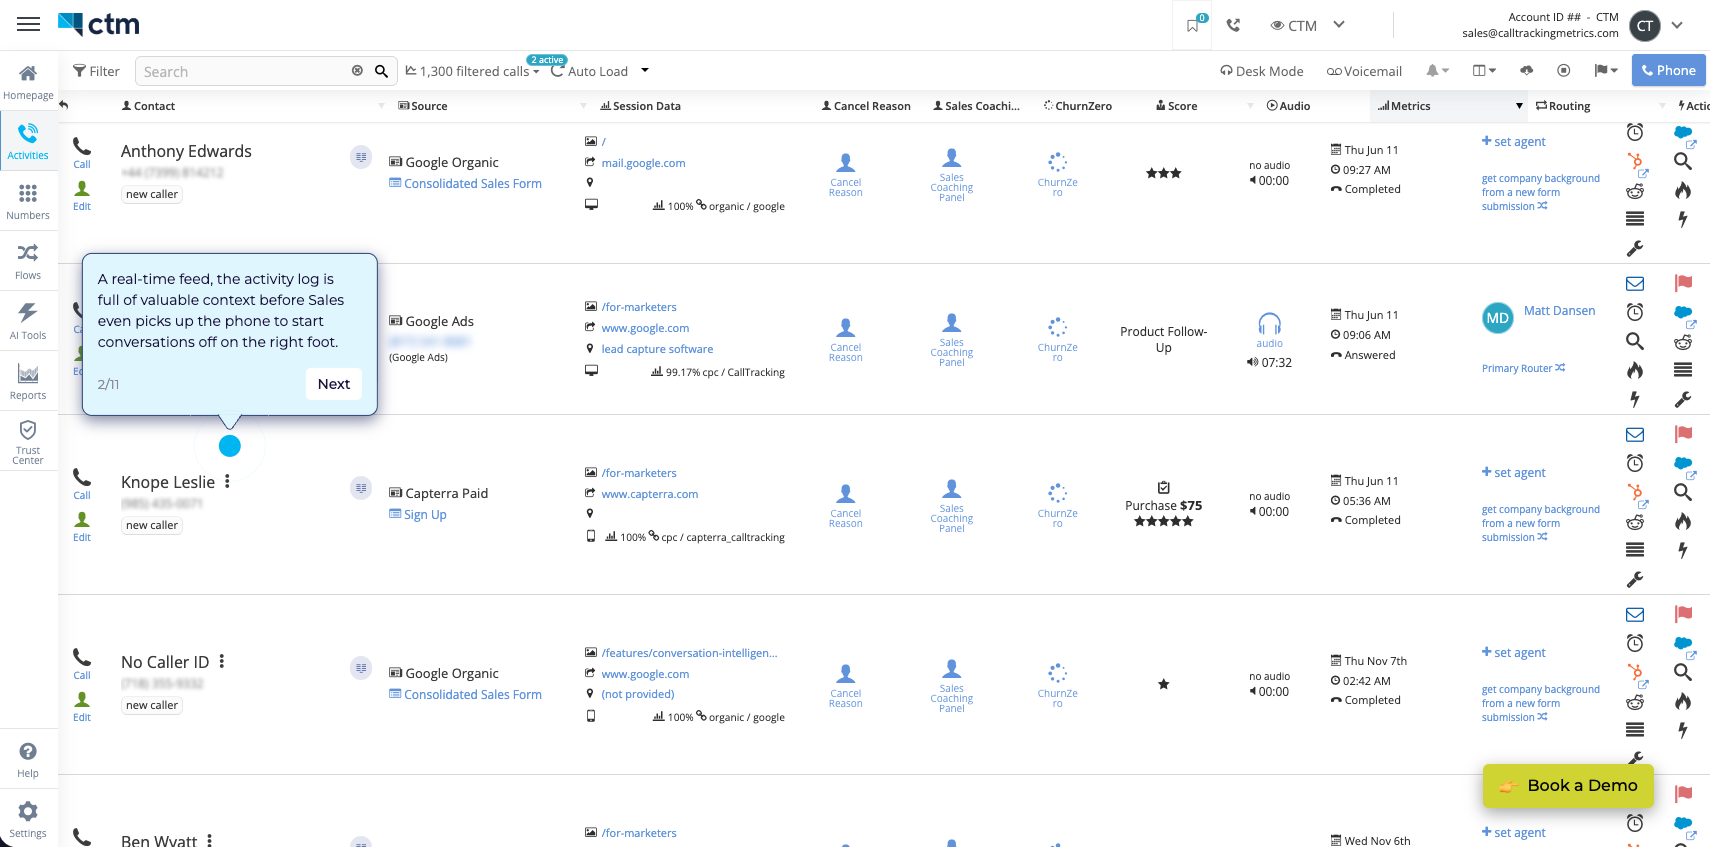
Task: Select the Session Data column header
Action: click(x=640, y=106)
